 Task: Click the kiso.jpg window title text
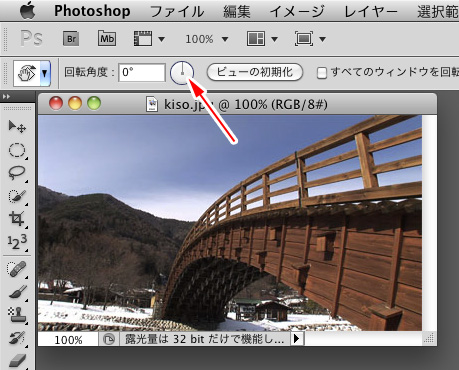tap(246, 104)
